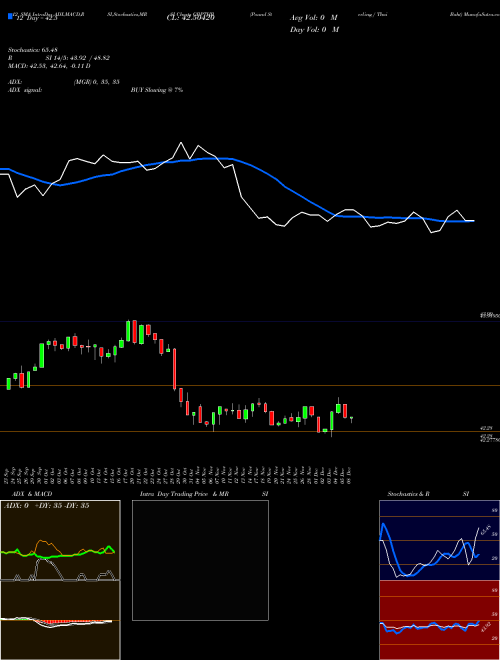Open the ADX & MACD indicator panel
The image size is (500, 660).
(x=60, y=580)
